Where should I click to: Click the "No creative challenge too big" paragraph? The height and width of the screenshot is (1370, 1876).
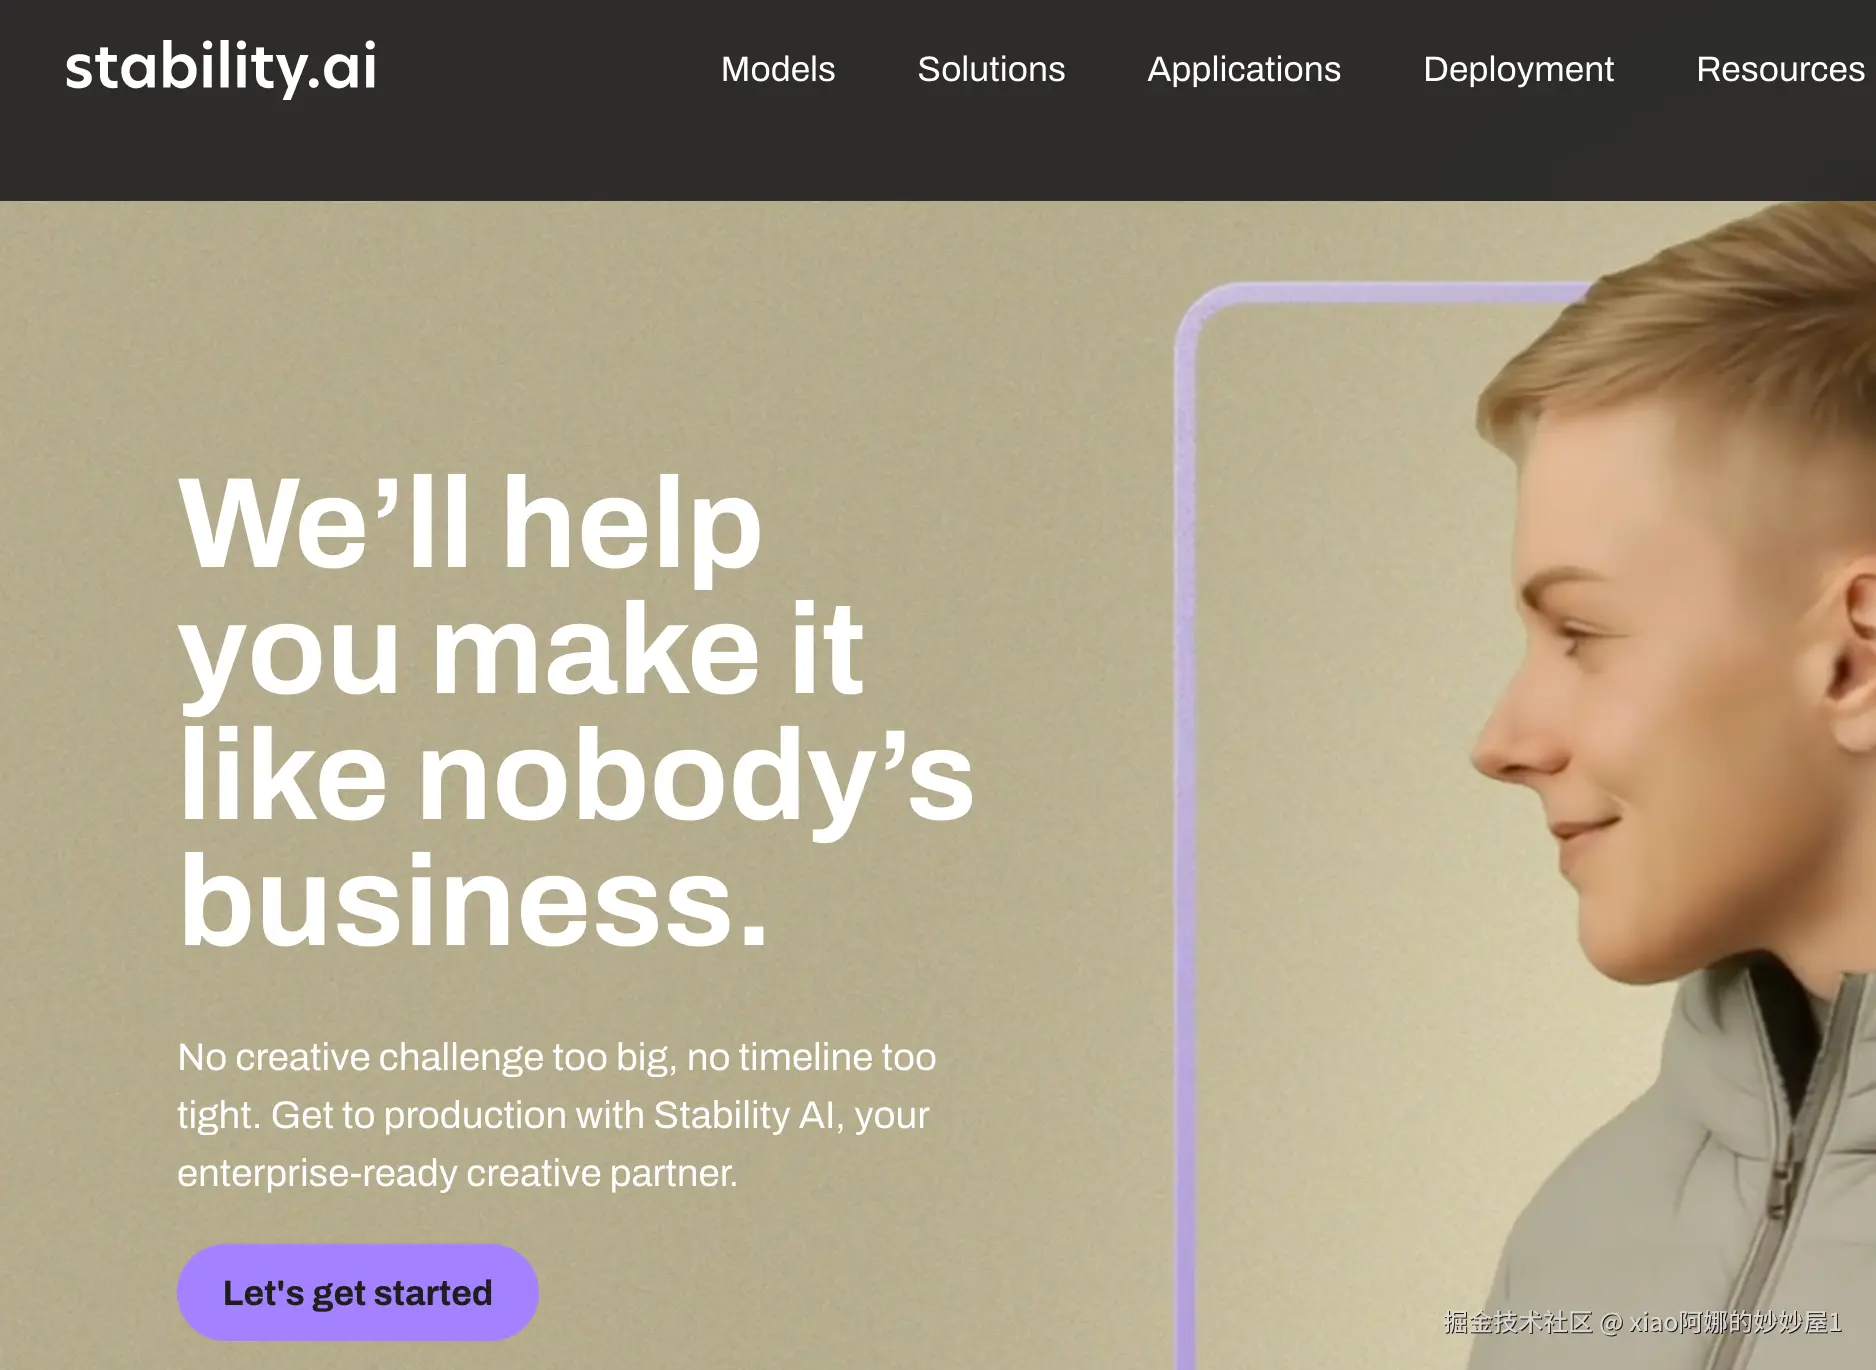[557, 1114]
